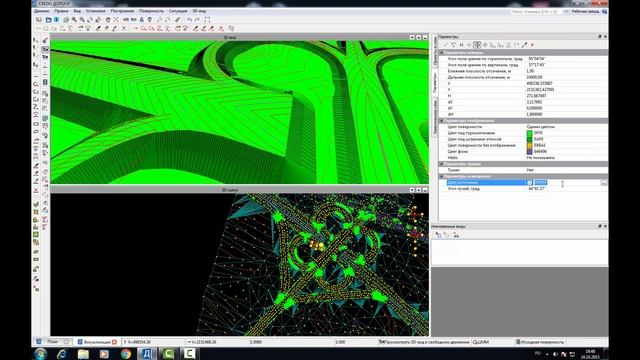
Task: Click bright green swatch for Цвет под горизонталями
Action: (529, 133)
